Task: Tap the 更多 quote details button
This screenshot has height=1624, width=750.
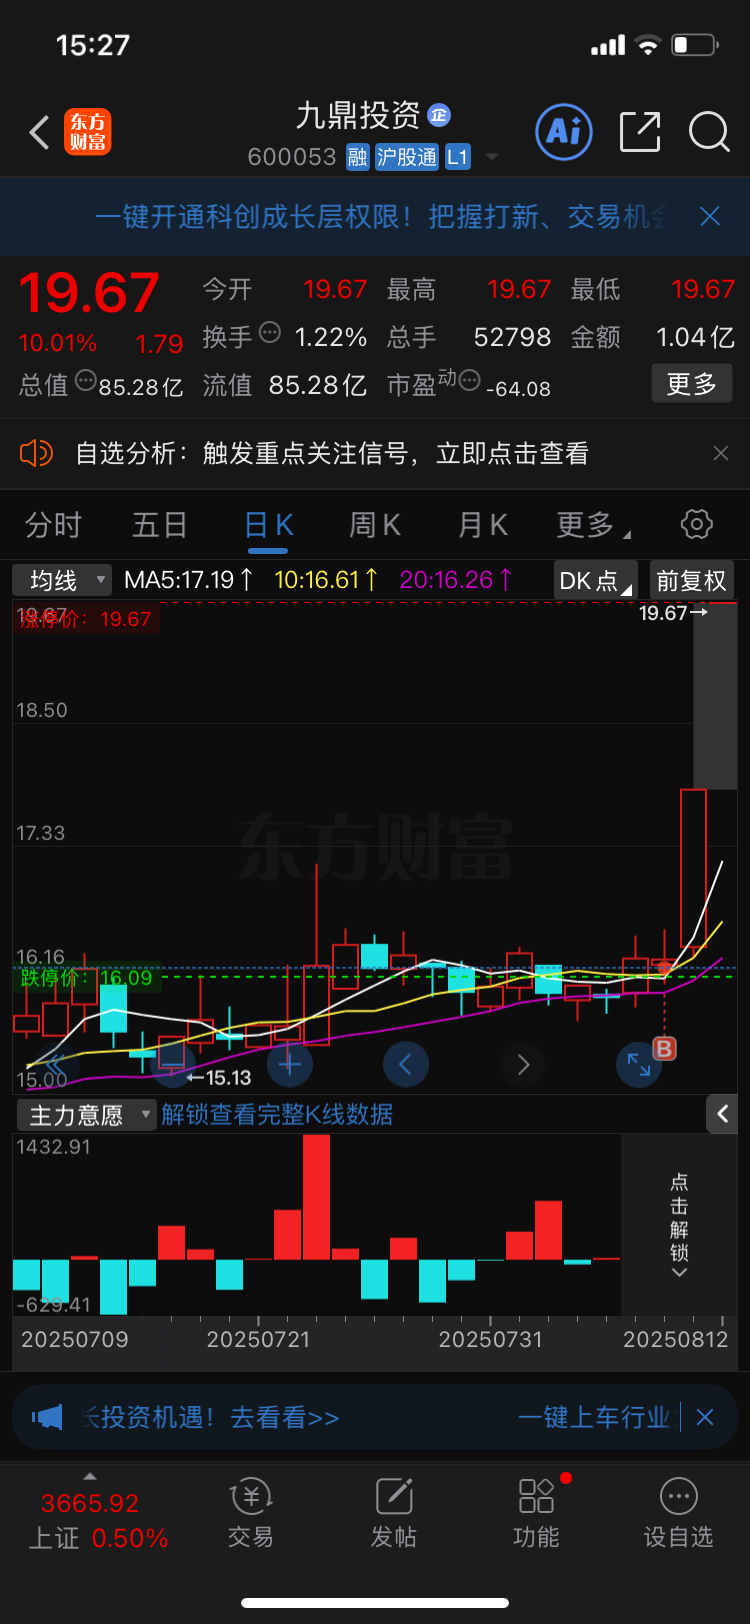Action: pyautogui.click(x=692, y=384)
